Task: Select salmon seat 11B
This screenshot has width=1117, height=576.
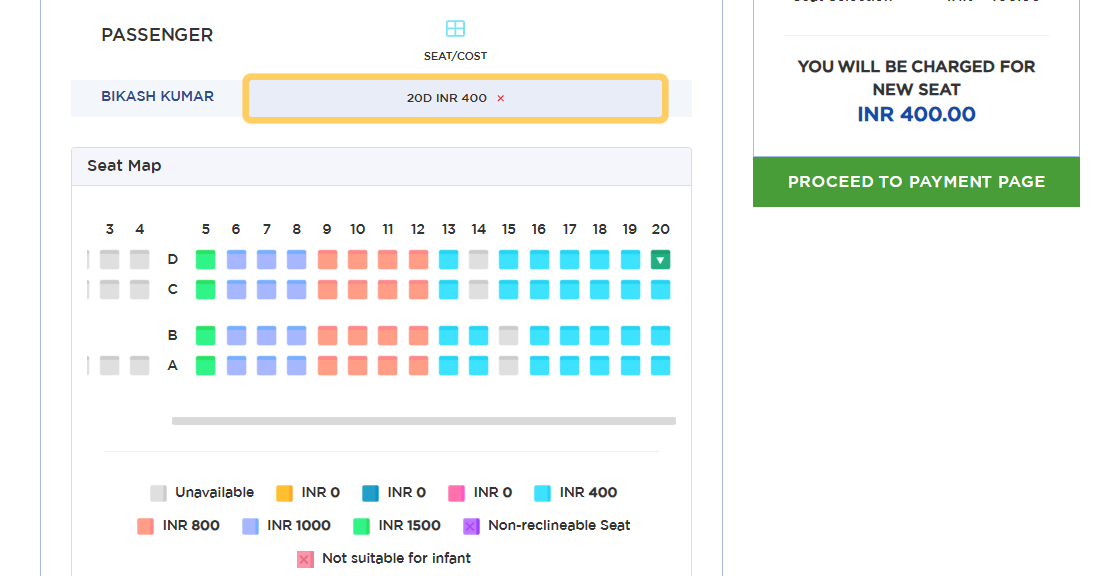Action: click(x=388, y=335)
